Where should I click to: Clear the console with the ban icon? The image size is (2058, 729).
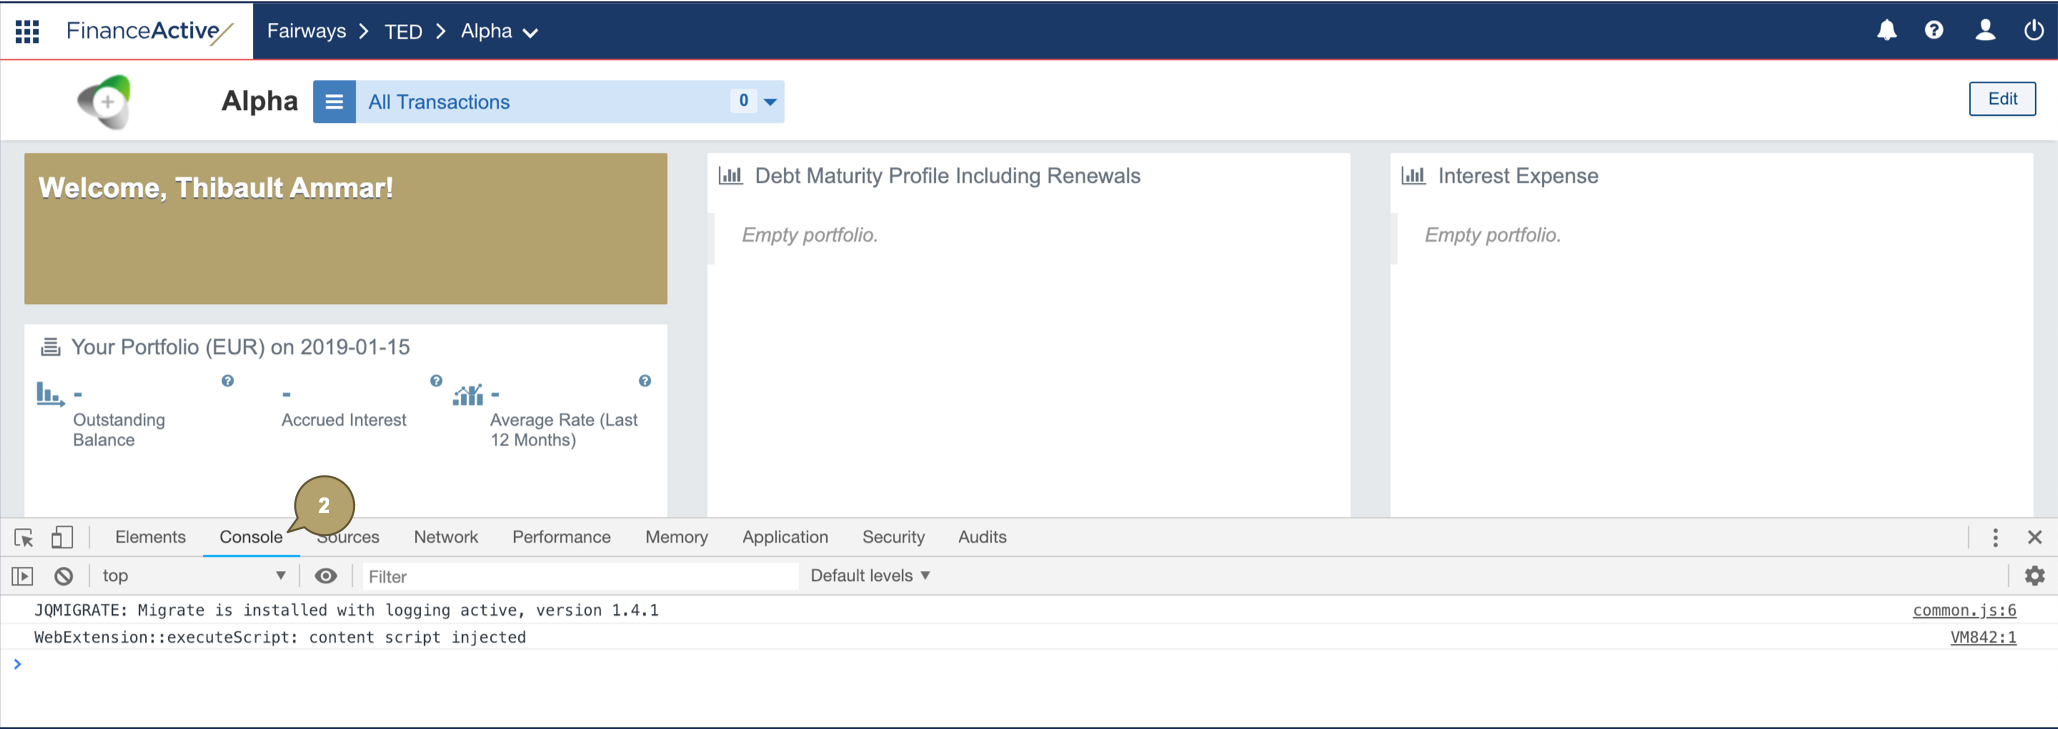click(x=64, y=576)
